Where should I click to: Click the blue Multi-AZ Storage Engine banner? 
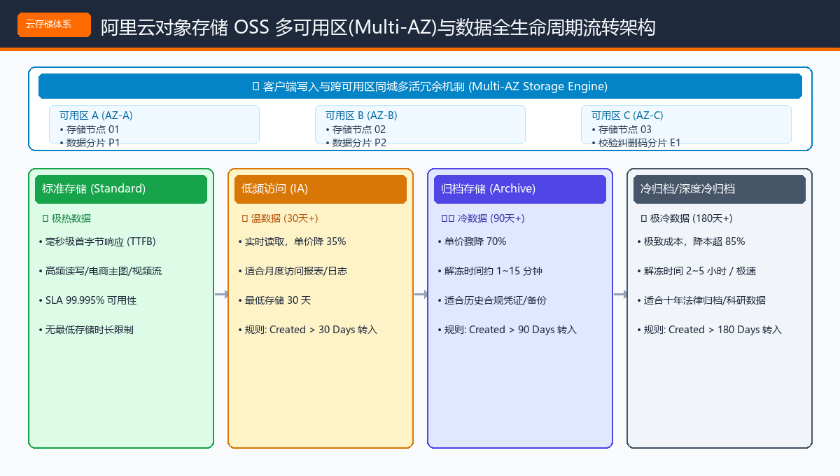420,86
